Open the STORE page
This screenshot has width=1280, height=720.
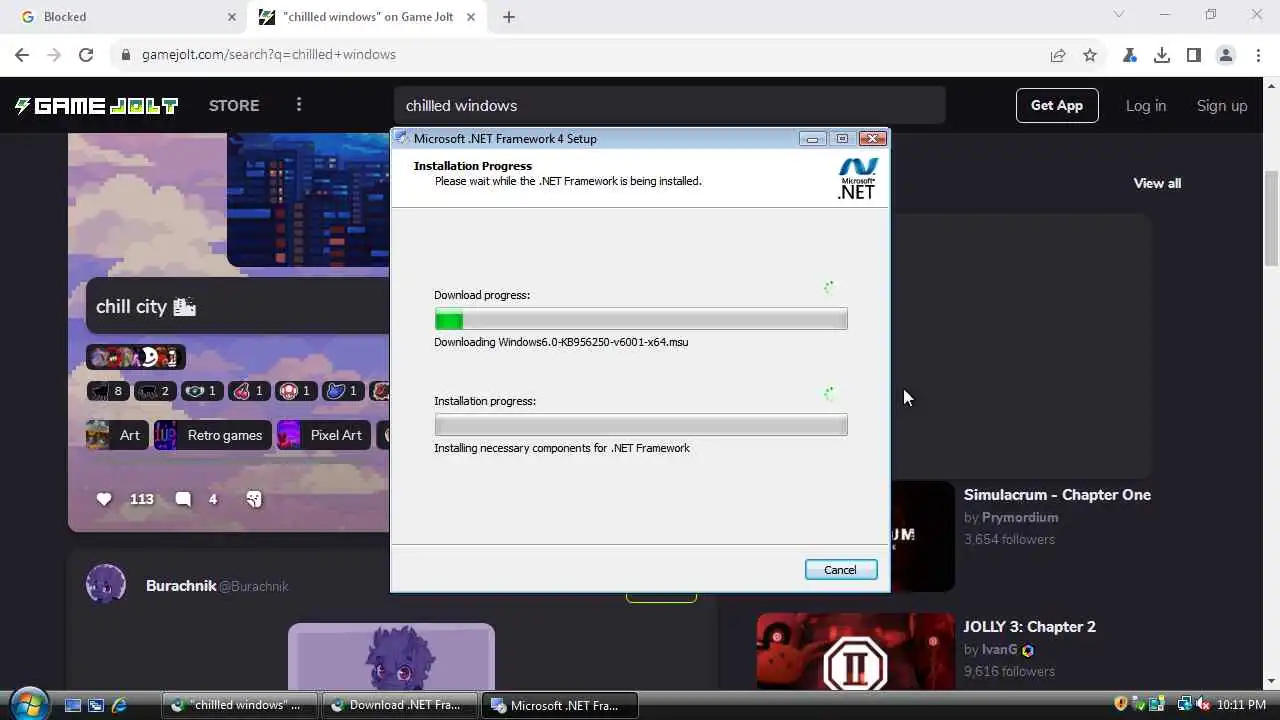click(234, 105)
